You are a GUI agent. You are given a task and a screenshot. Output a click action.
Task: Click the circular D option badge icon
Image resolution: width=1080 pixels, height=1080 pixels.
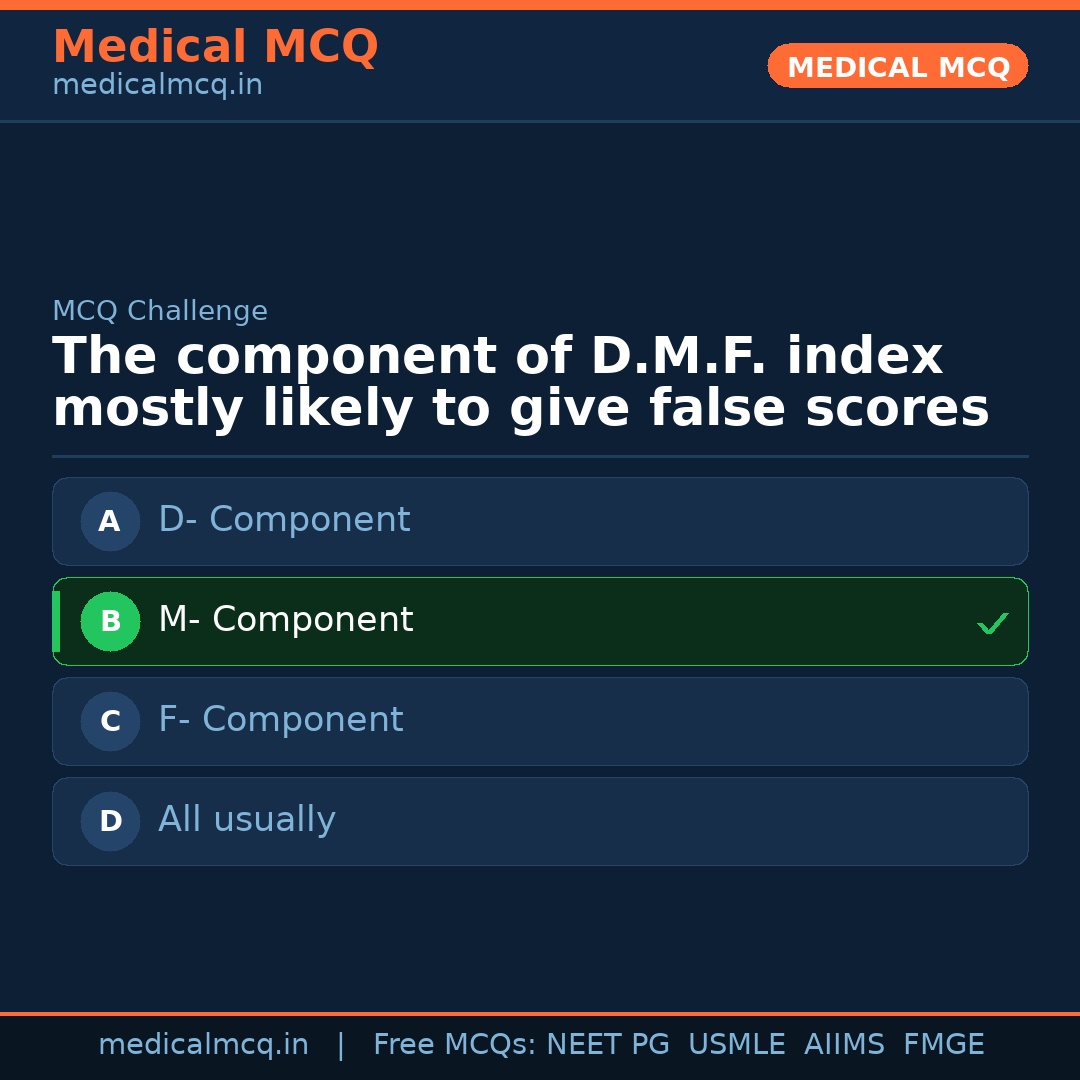point(110,821)
